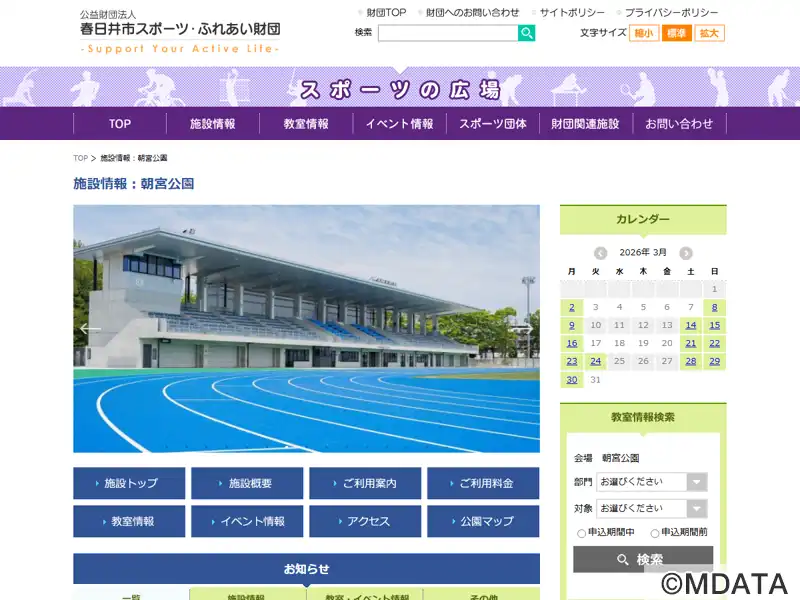The height and width of the screenshot is (600, 800).
Task: Click the foundation logo at top left
Action: pos(180,31)
